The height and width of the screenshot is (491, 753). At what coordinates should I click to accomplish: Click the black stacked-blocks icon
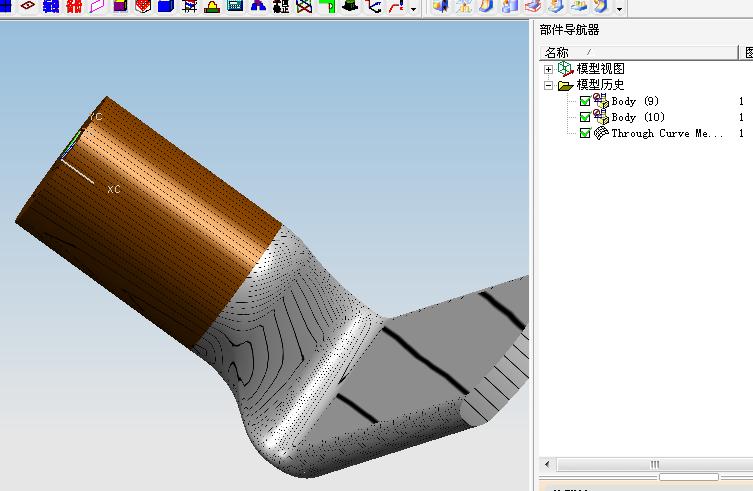click(x=281, y=6)
